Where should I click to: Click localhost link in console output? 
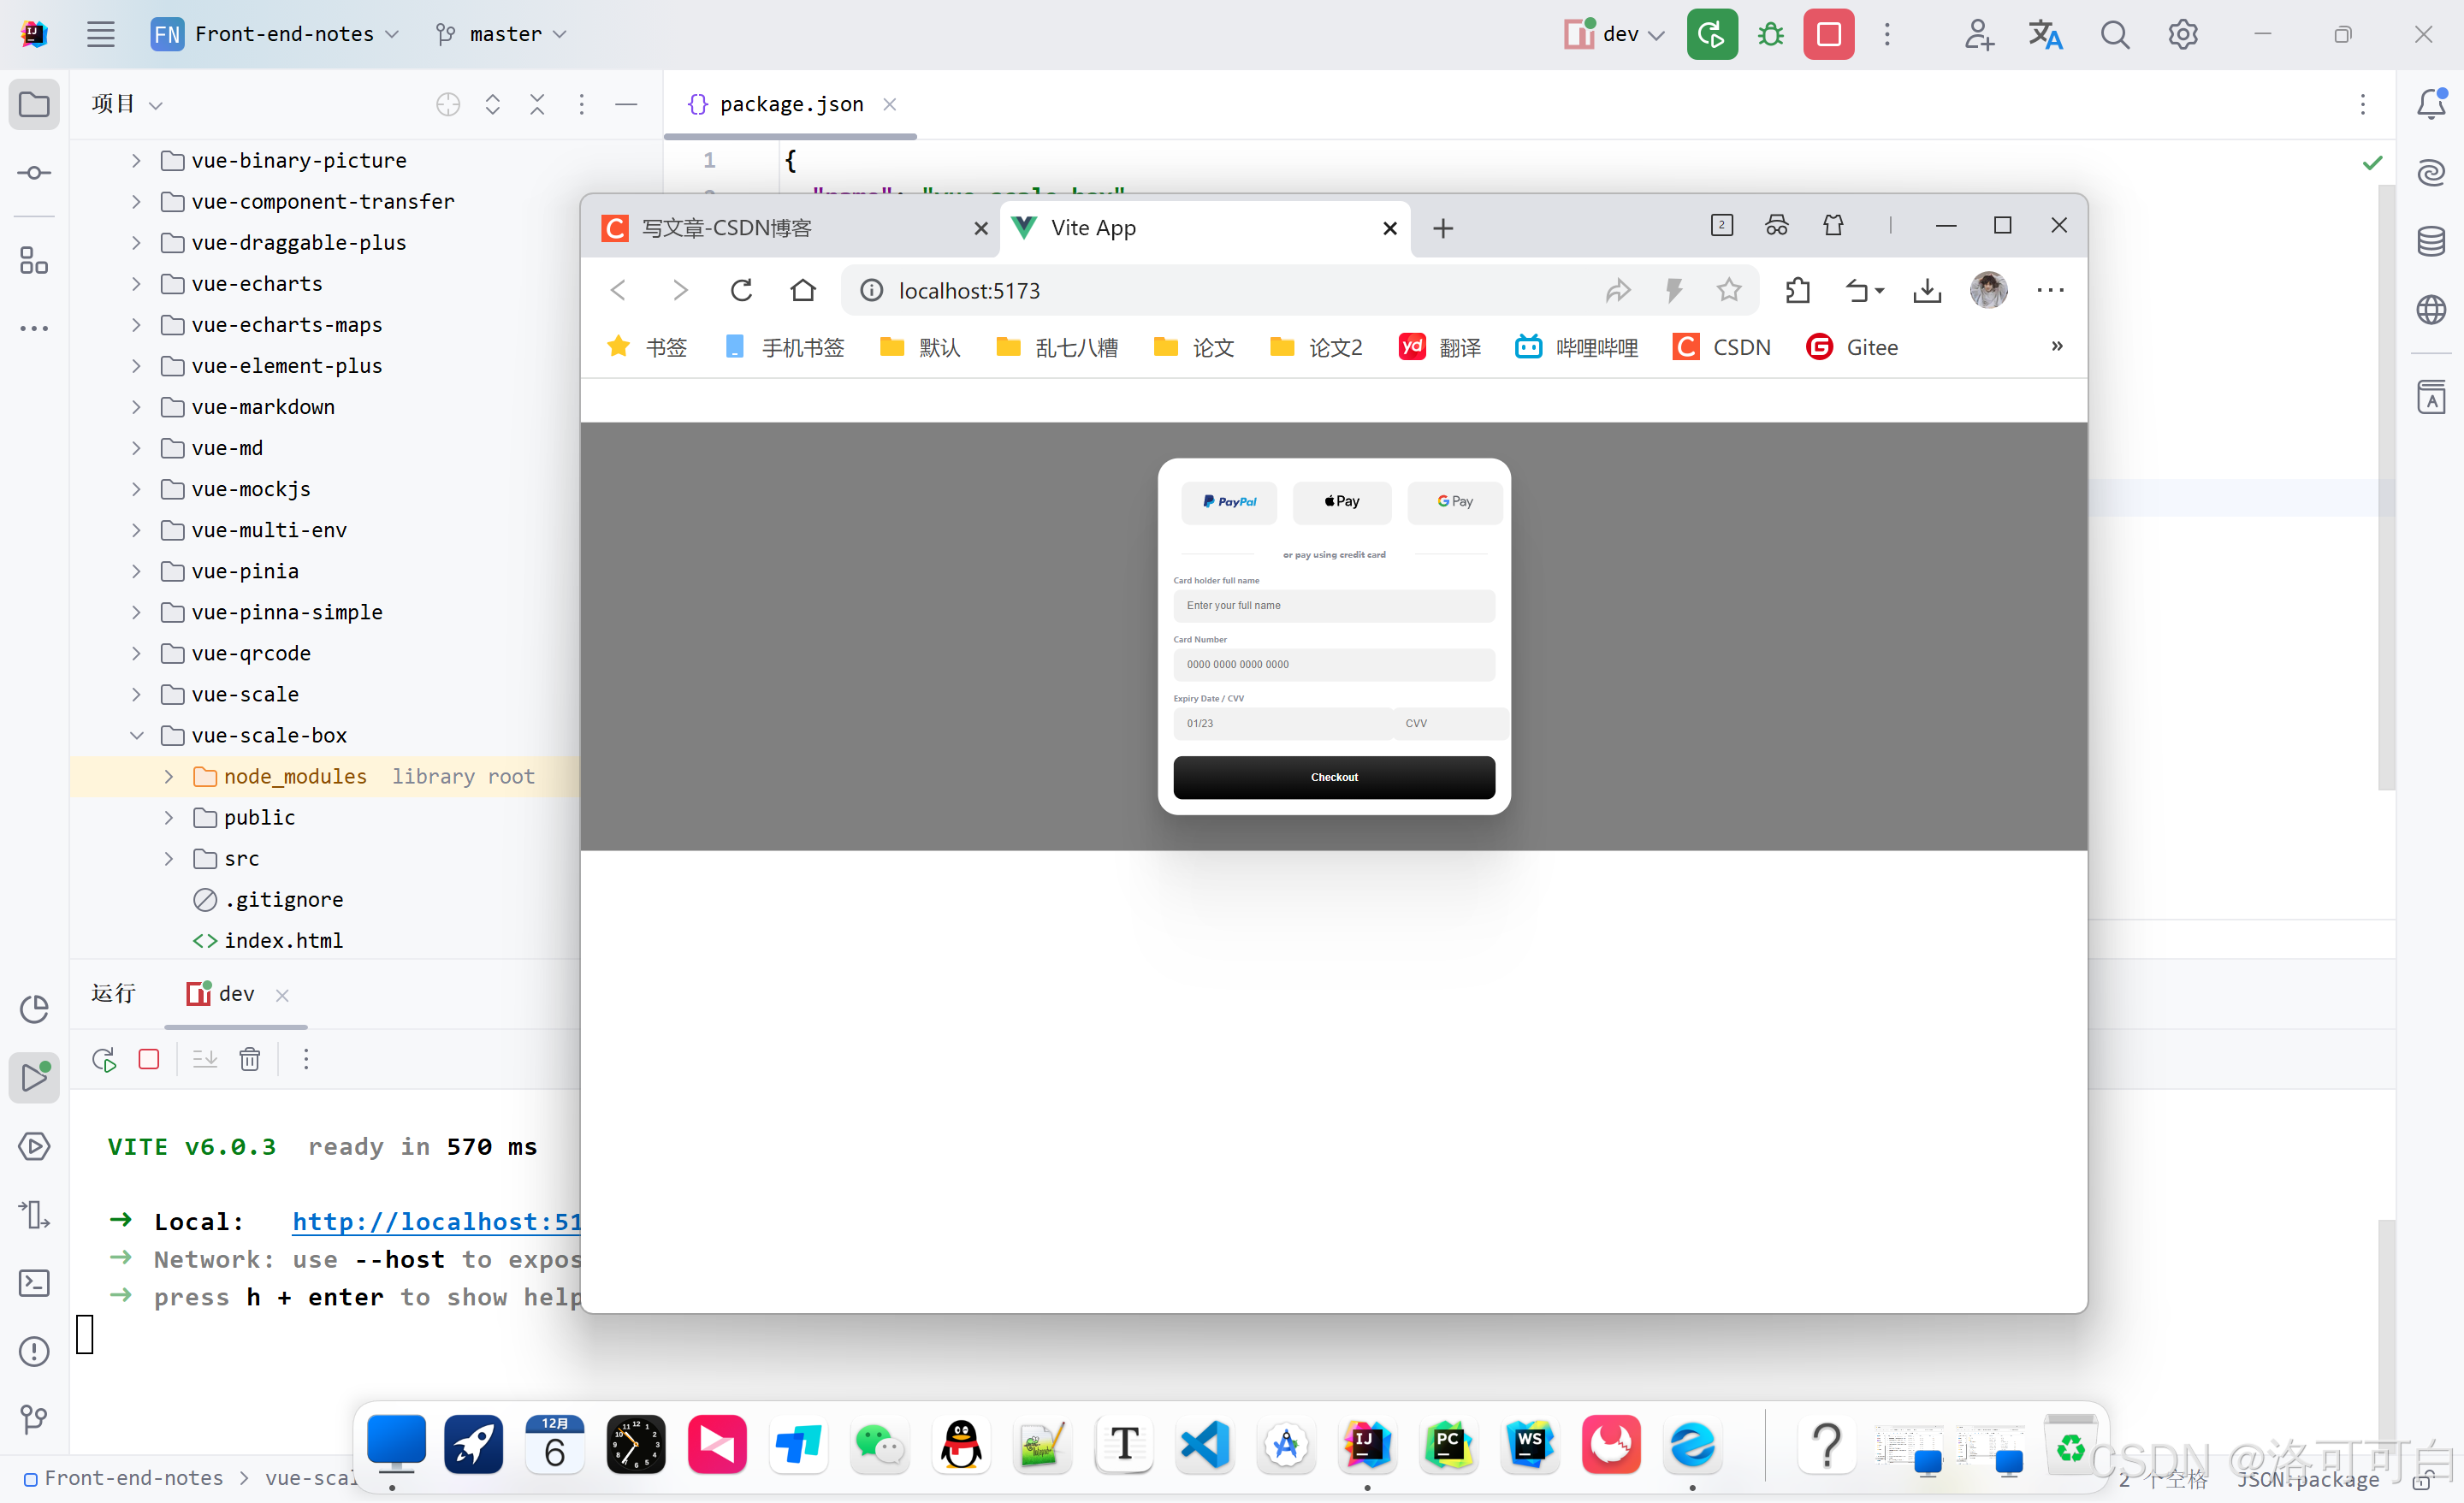[436, 1221]
